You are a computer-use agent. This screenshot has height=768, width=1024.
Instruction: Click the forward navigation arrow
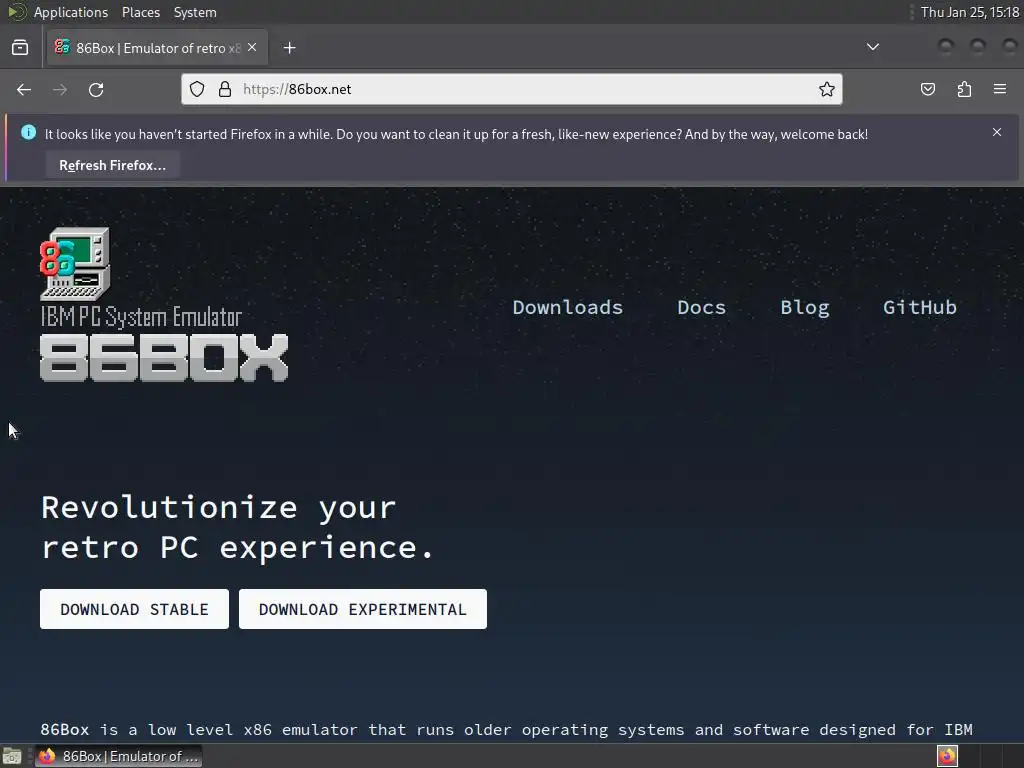point(59,89)
